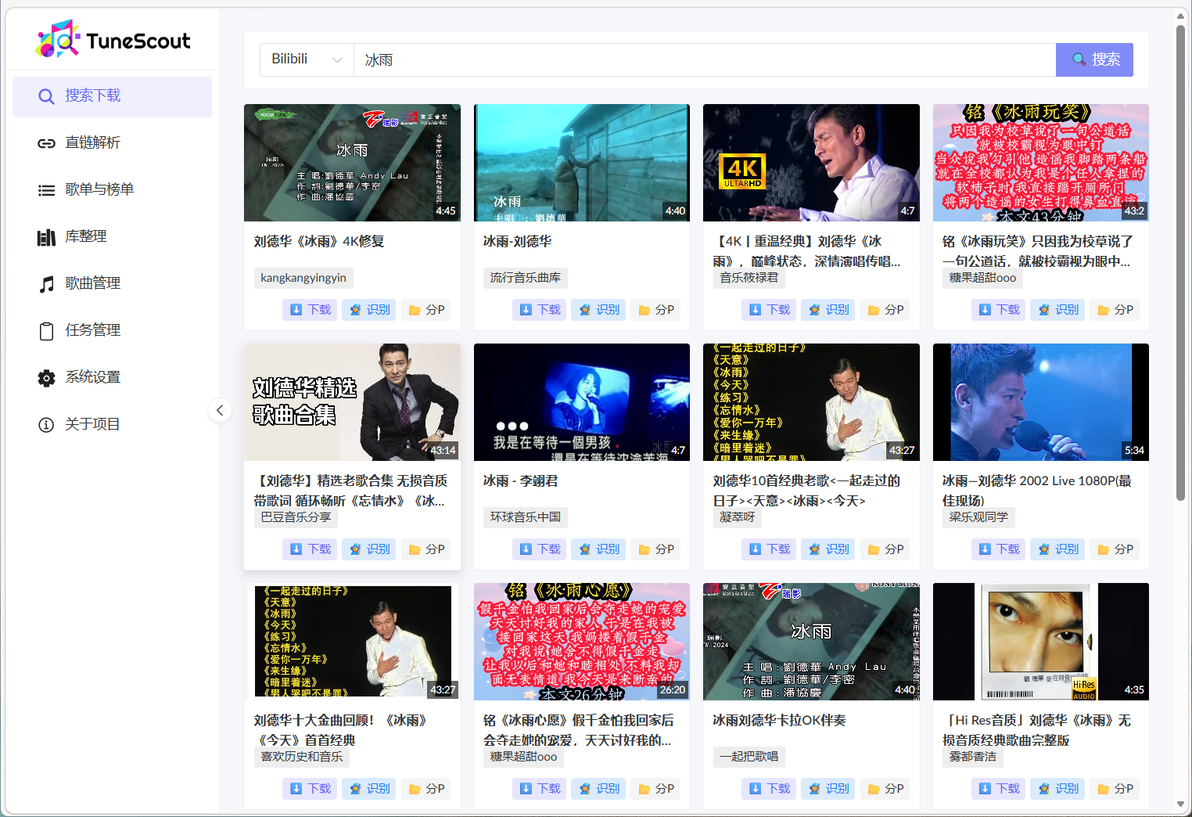Open 分P on the 铭《冰雨玩笑》 card
Screen dimensions: 1192x817
(1115, 309)
